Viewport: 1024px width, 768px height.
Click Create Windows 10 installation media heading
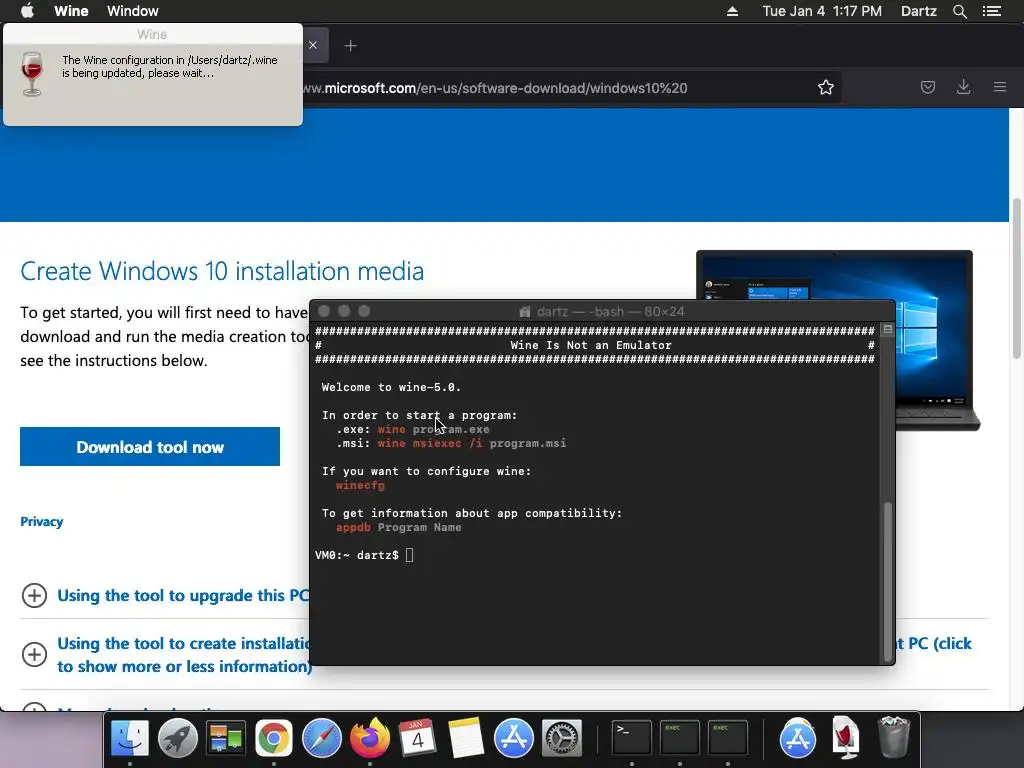[x=222, y=271]
